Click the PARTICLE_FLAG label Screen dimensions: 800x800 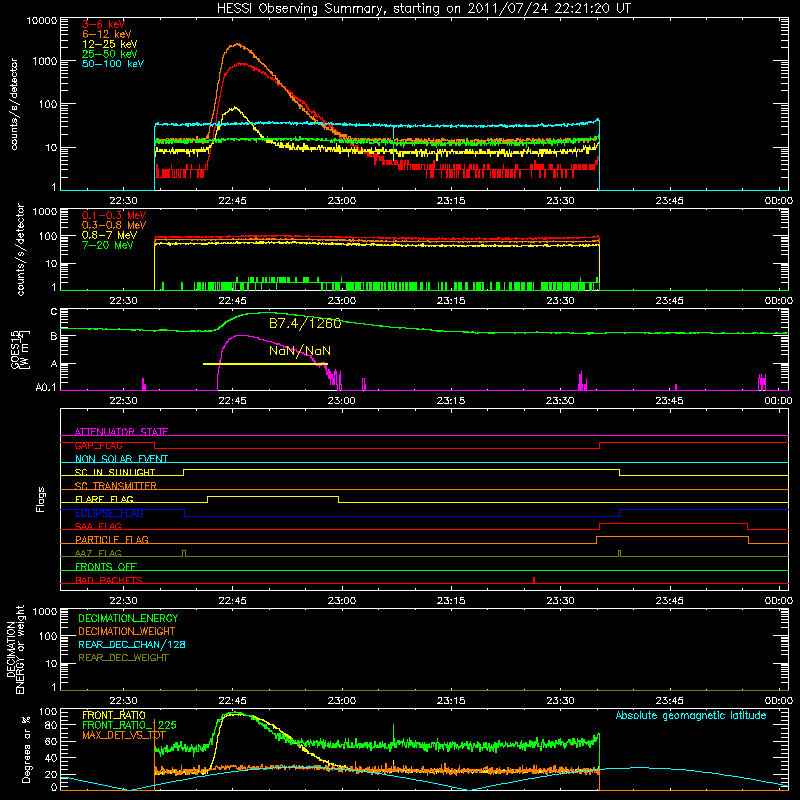pos(112,539)
